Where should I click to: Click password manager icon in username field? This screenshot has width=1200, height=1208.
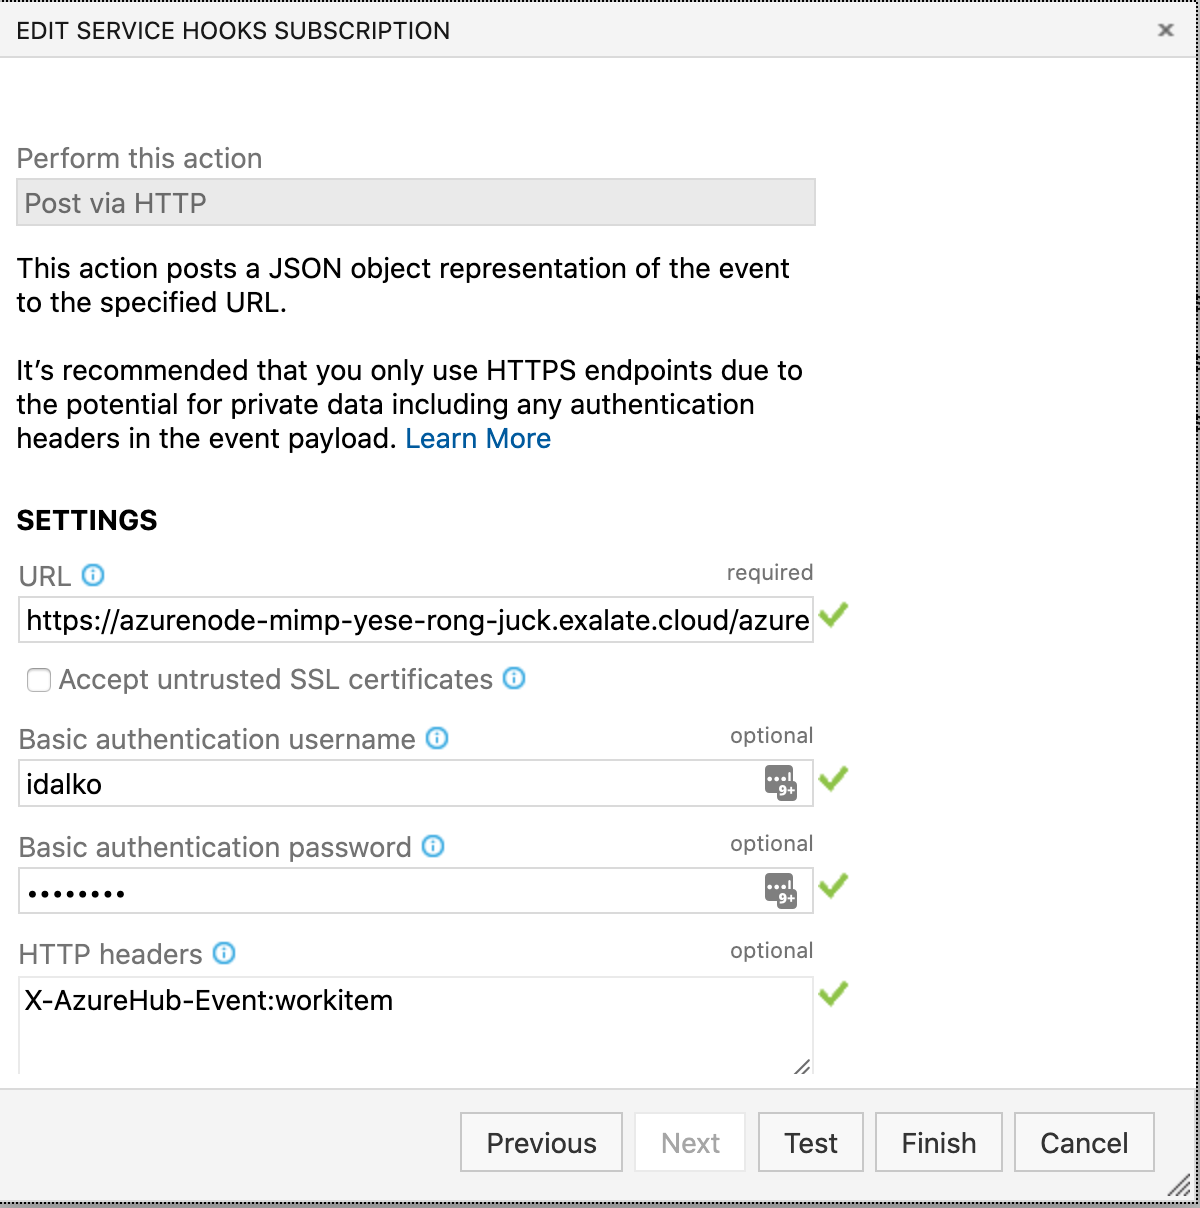click(780, 783)
